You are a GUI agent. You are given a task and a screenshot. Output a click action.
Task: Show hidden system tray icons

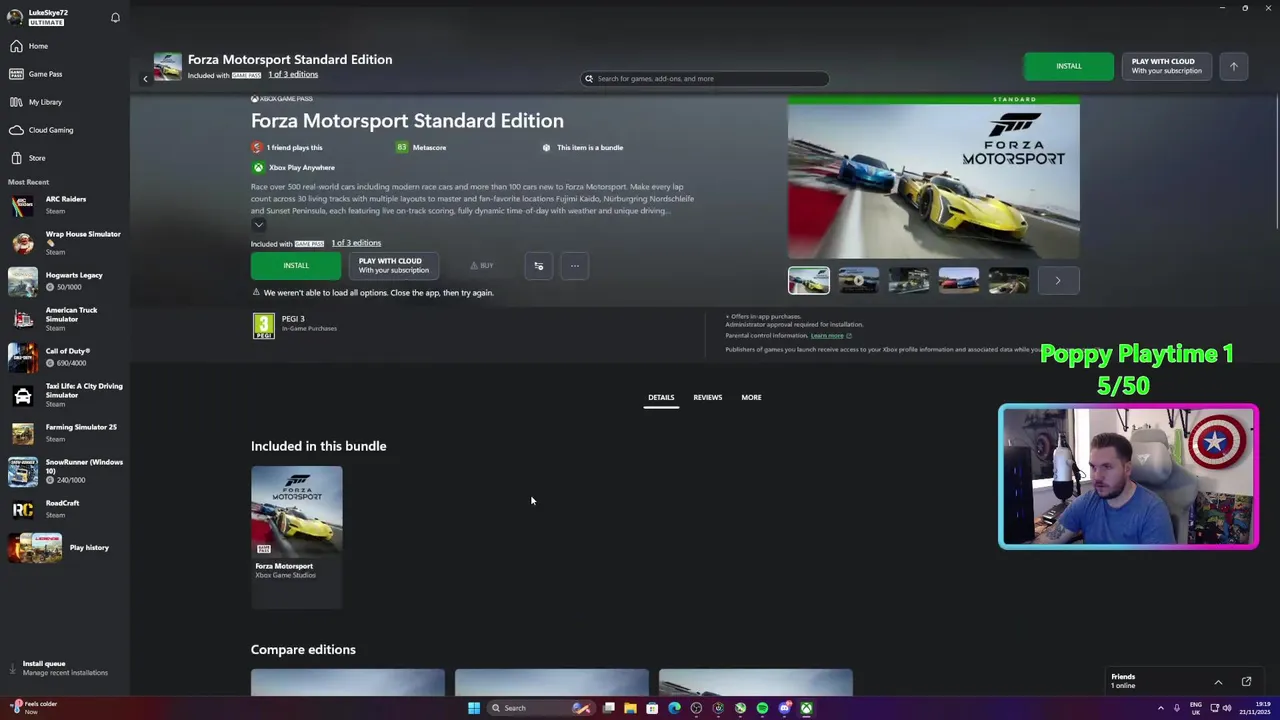click(x=1160, y=708)
